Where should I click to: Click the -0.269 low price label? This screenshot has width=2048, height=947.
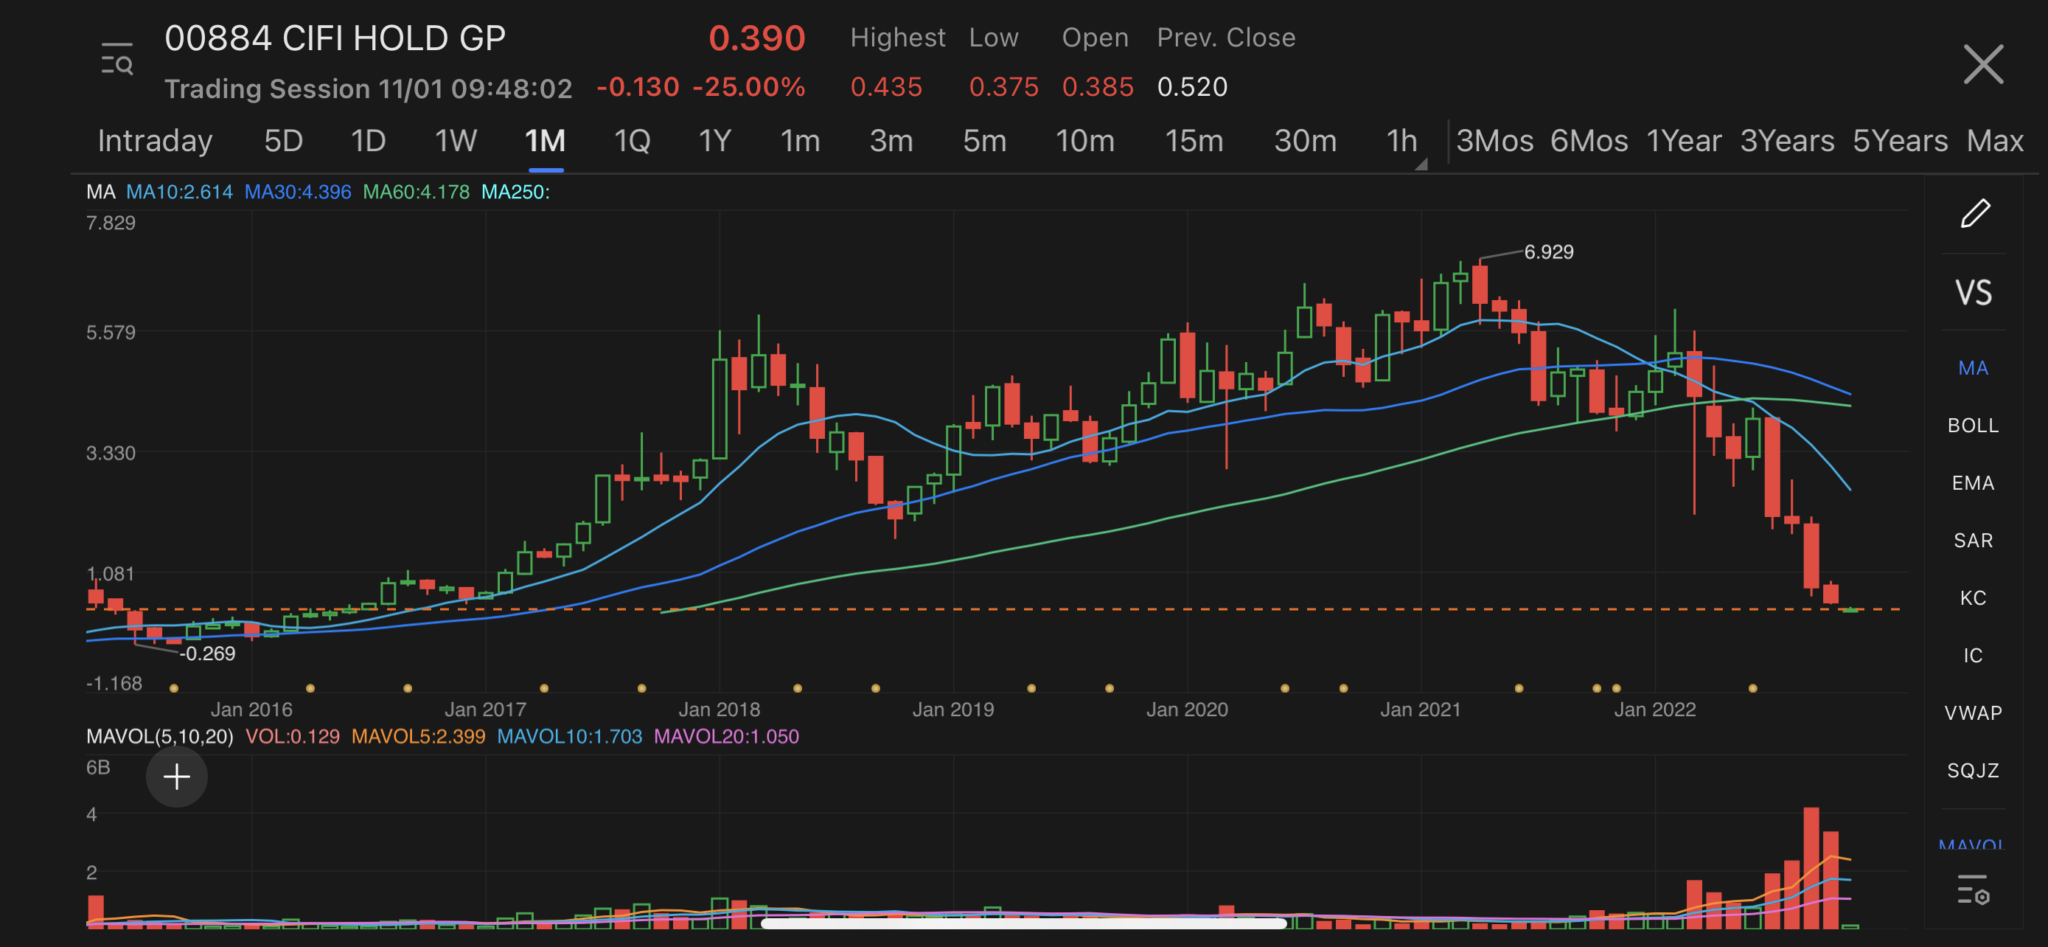tap(208, 654)
